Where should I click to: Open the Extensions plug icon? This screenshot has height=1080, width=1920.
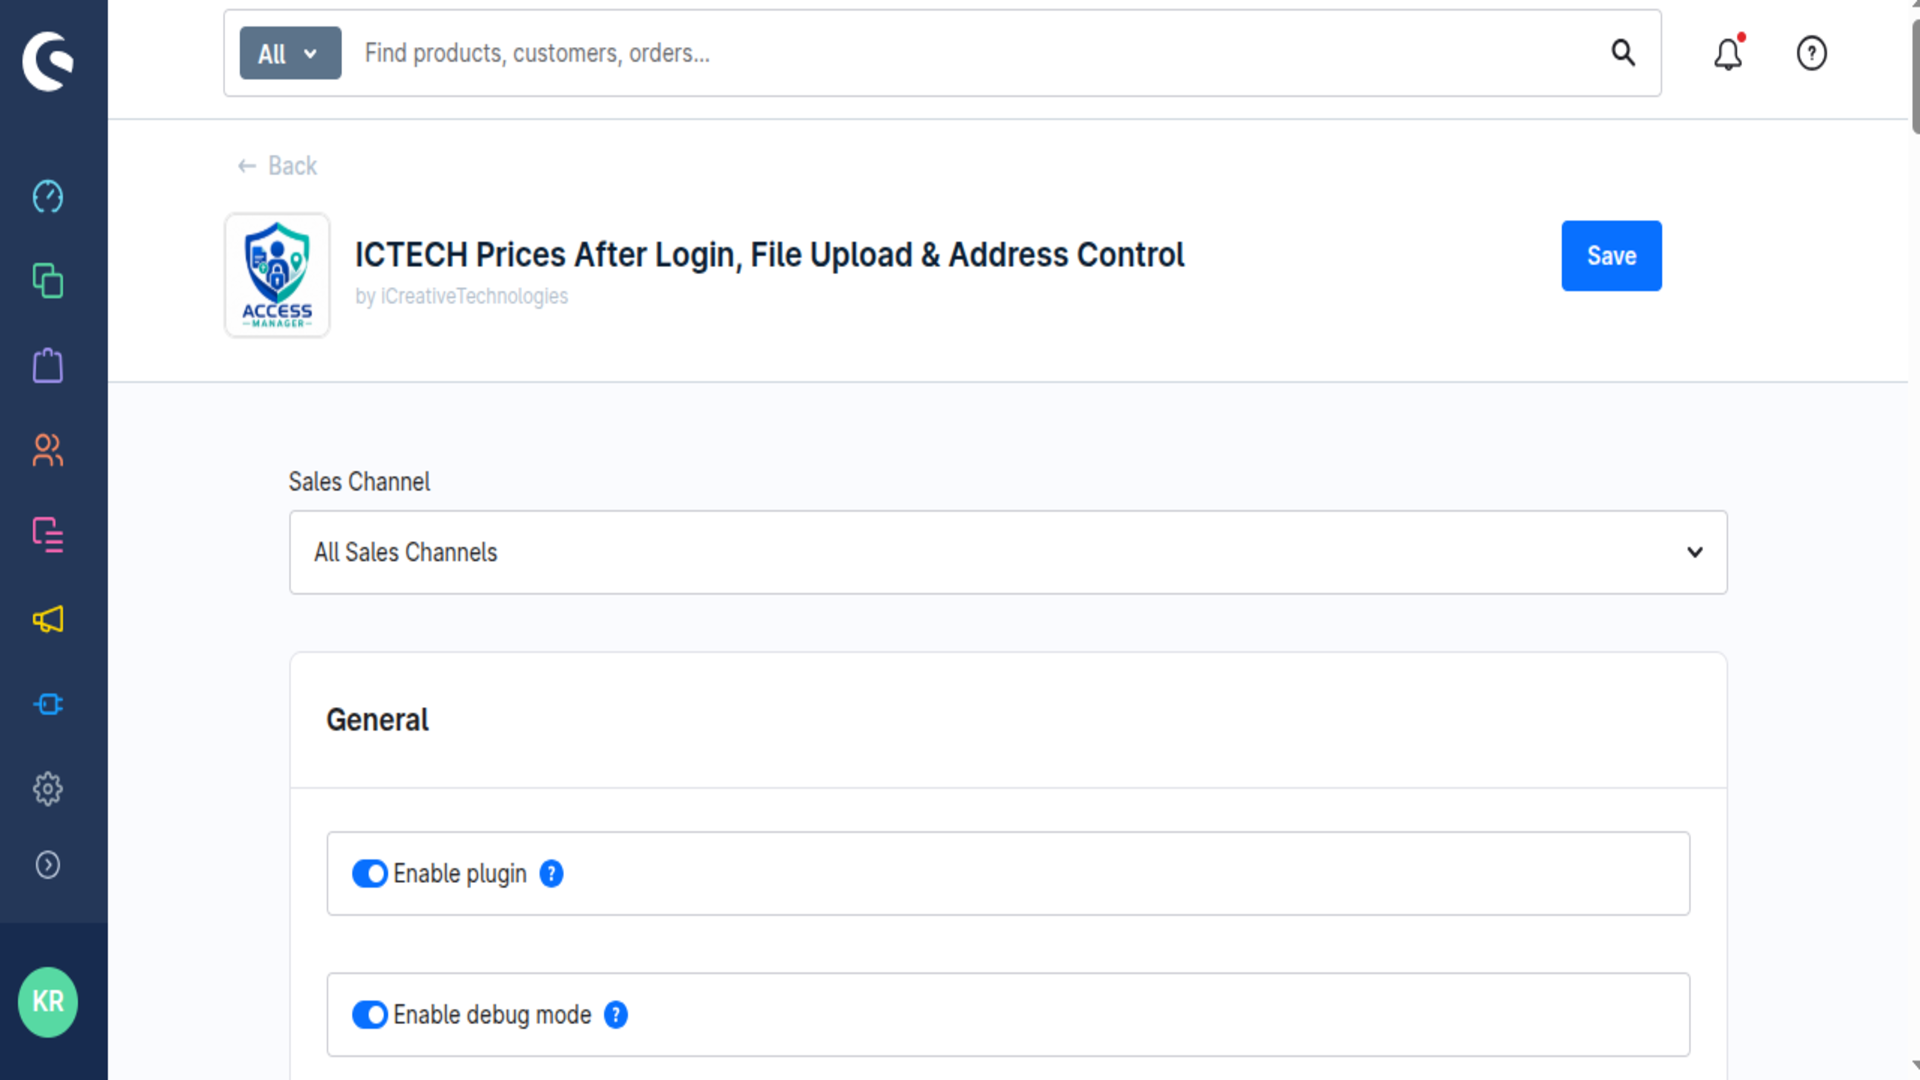(47, 704)
